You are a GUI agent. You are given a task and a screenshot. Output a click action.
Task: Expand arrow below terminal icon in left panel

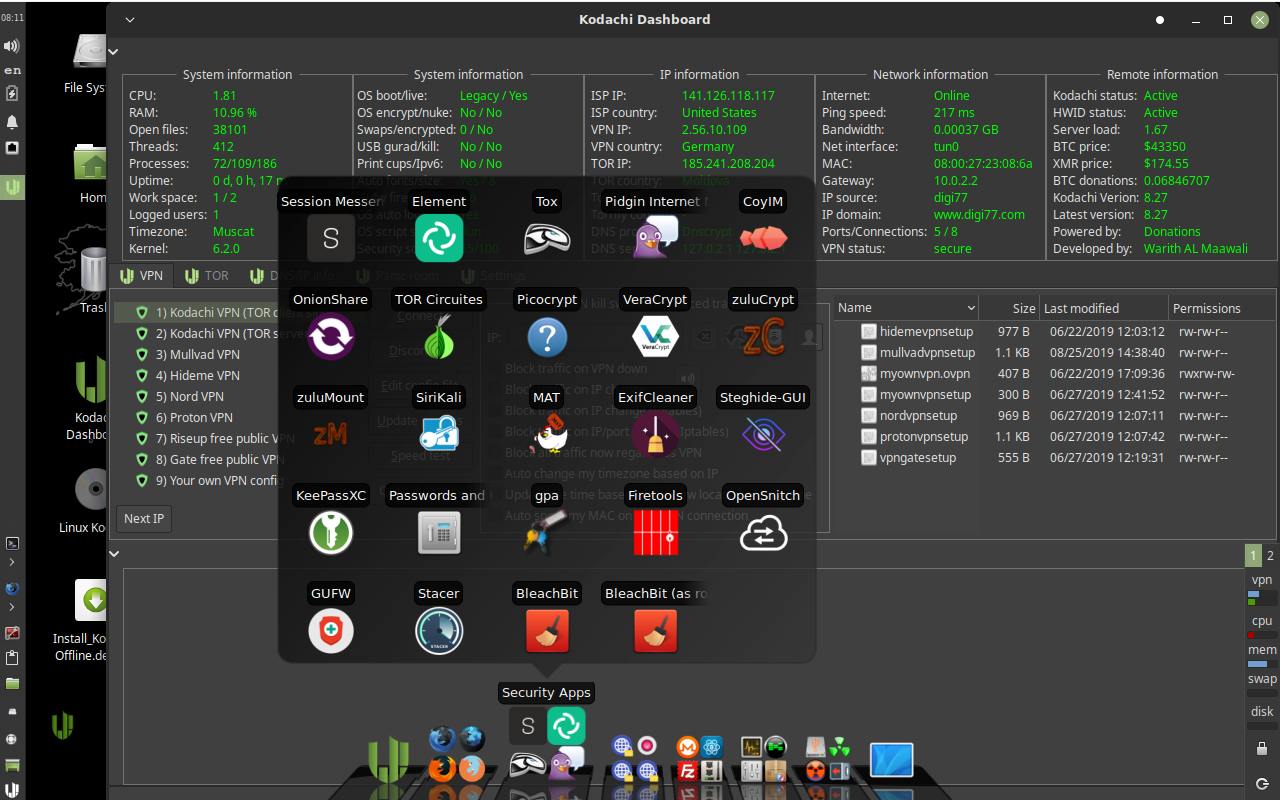[12, 565]
